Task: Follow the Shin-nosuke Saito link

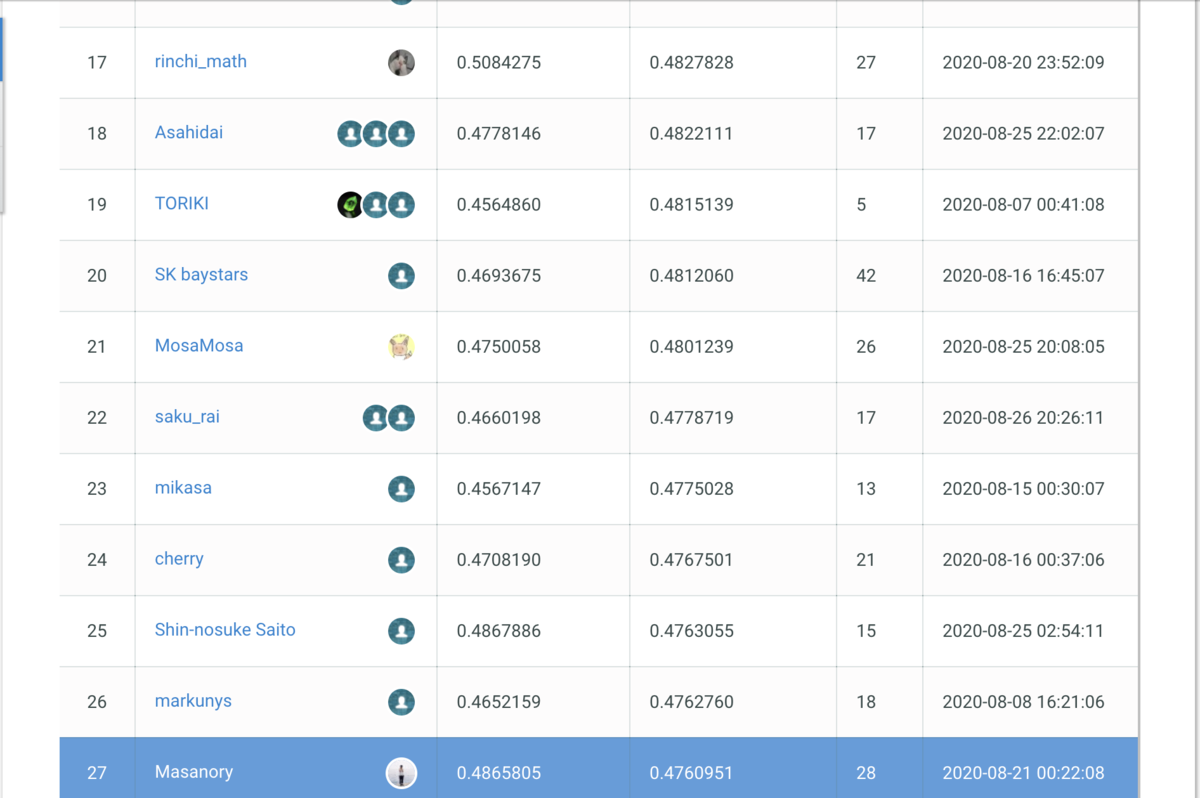Action: pos(225,629)
